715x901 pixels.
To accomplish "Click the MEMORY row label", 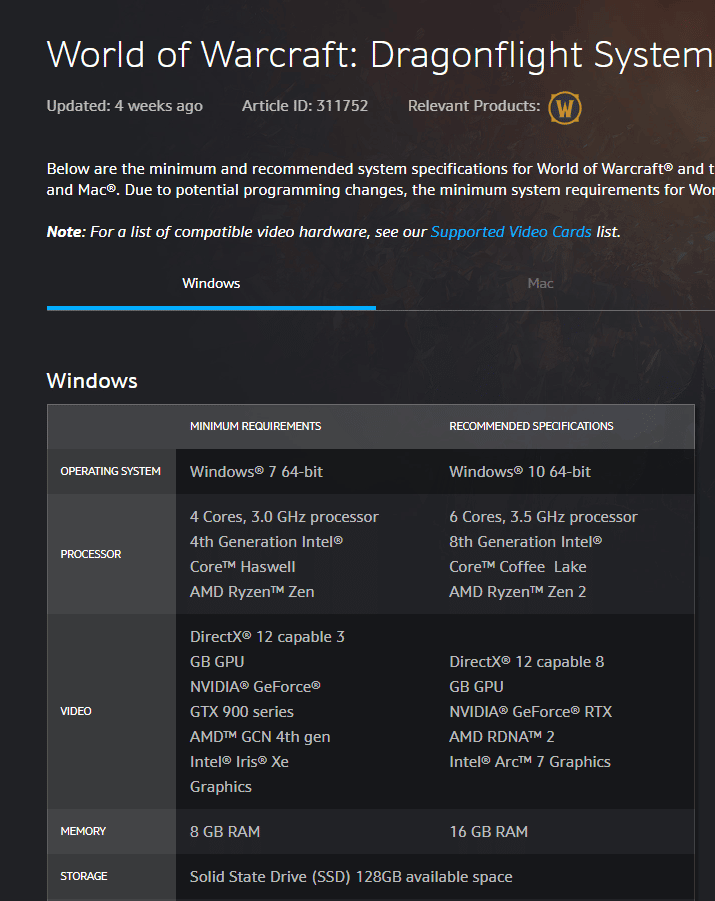I will point(83,831).
